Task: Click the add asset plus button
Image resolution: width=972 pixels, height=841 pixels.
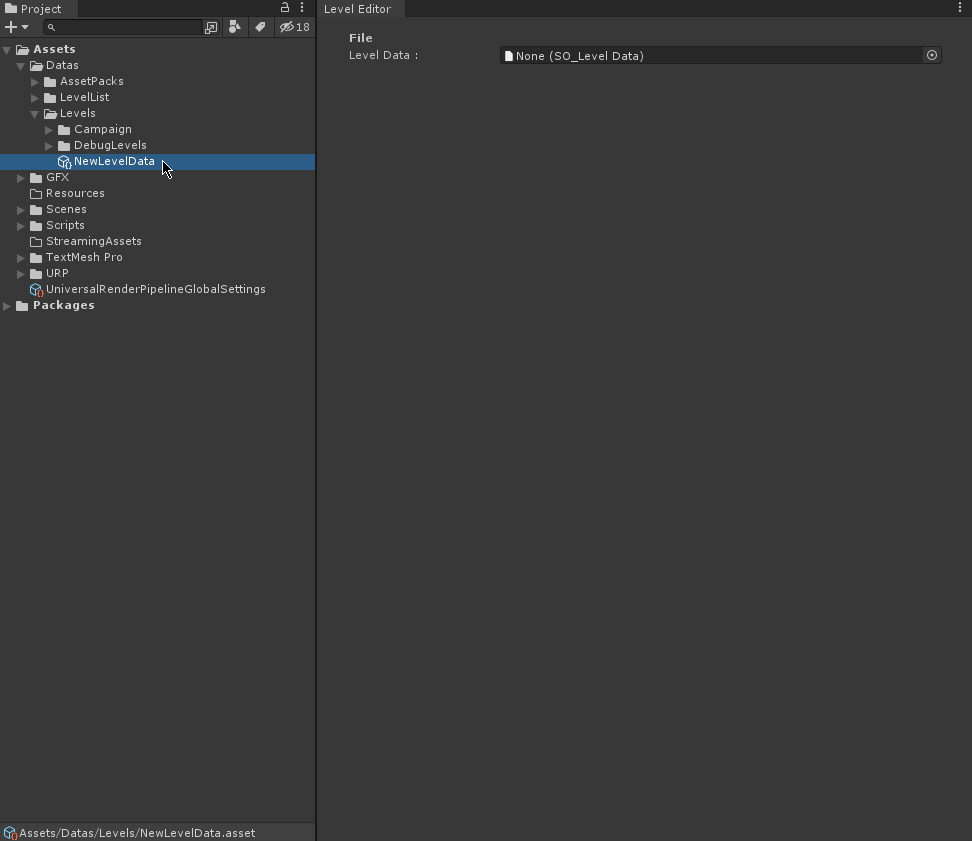Action: (11, 27)
